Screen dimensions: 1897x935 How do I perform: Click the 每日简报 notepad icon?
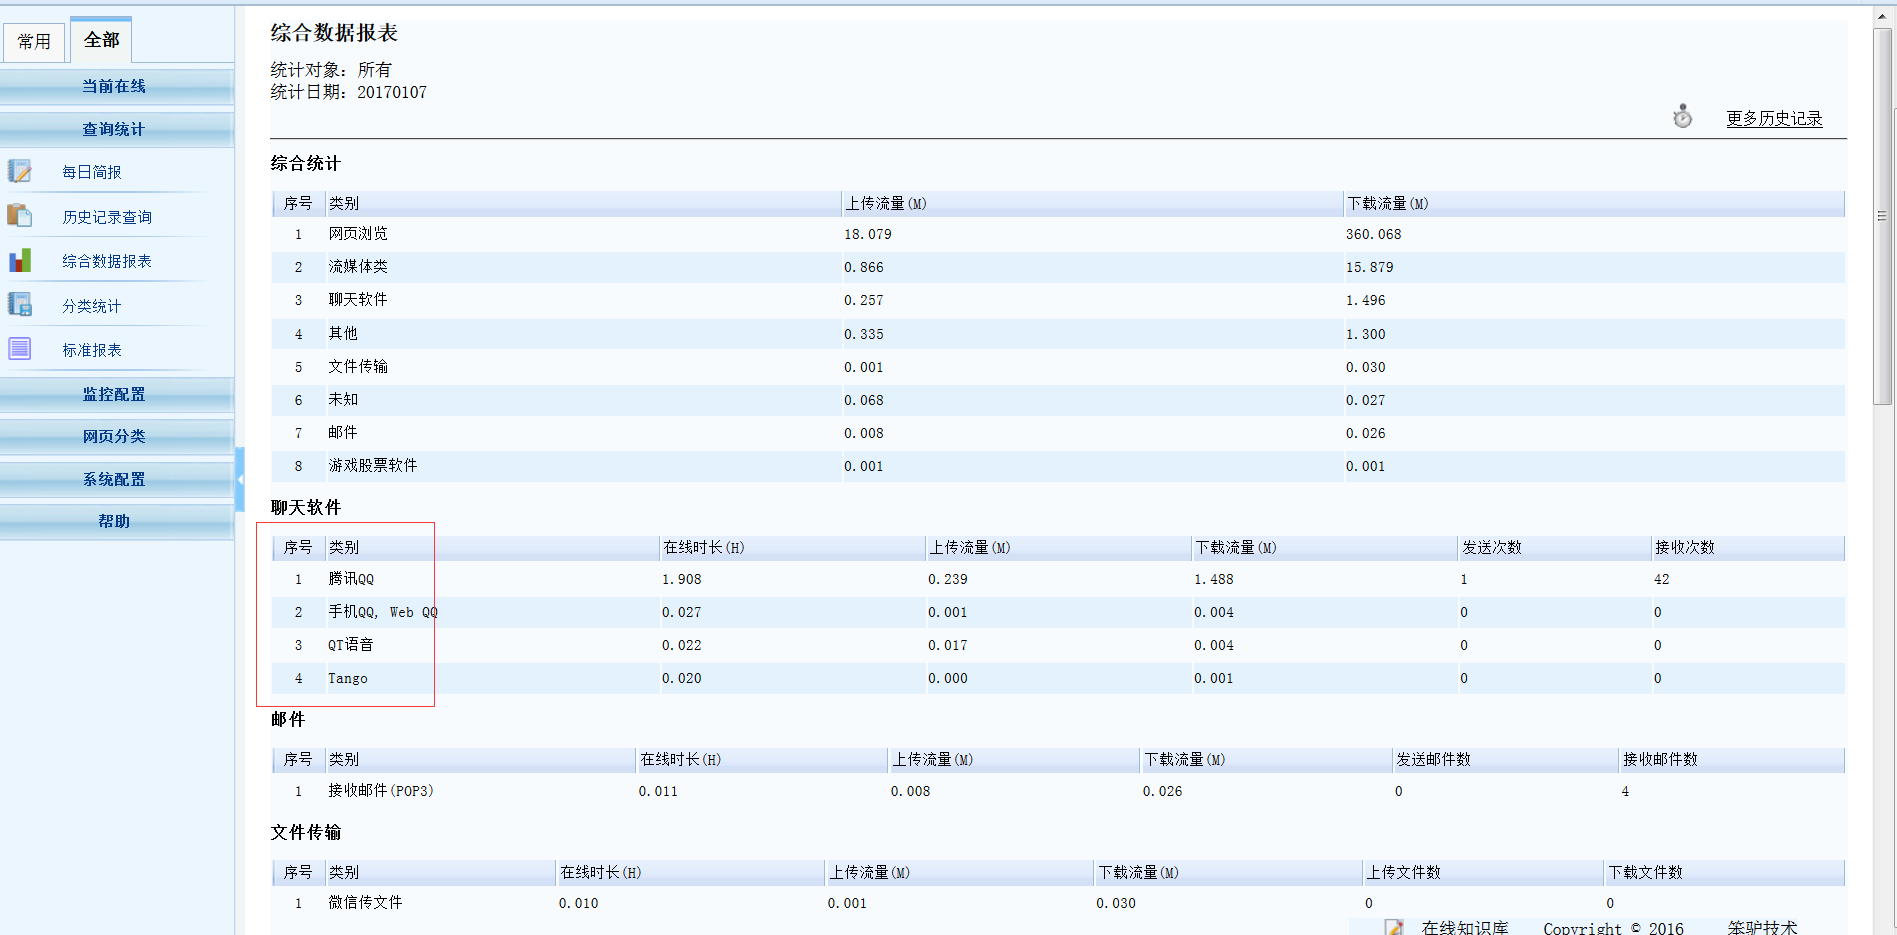20,171
